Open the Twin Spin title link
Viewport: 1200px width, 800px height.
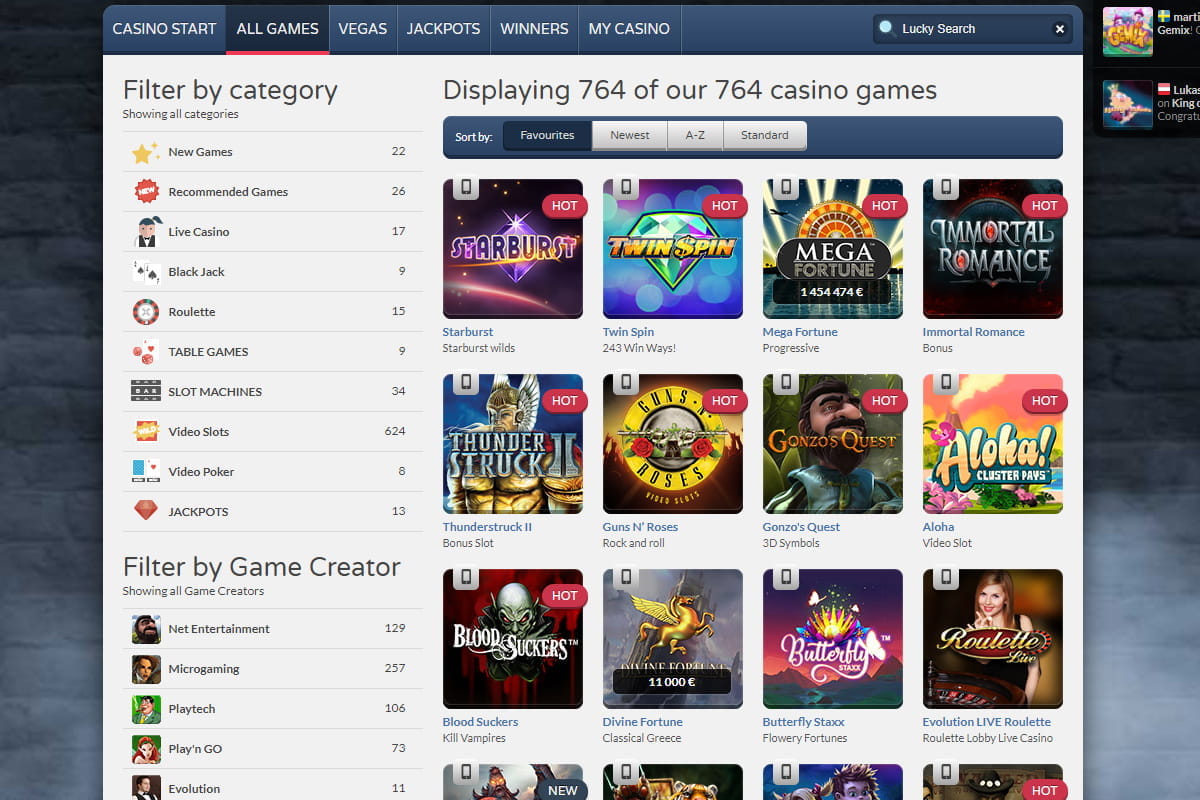(x=628, y=332)
